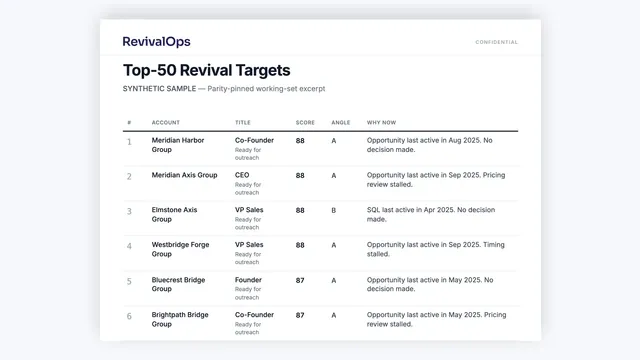640x360 pixels.
Task: Click the ANGLE column header
Action: 341,122
